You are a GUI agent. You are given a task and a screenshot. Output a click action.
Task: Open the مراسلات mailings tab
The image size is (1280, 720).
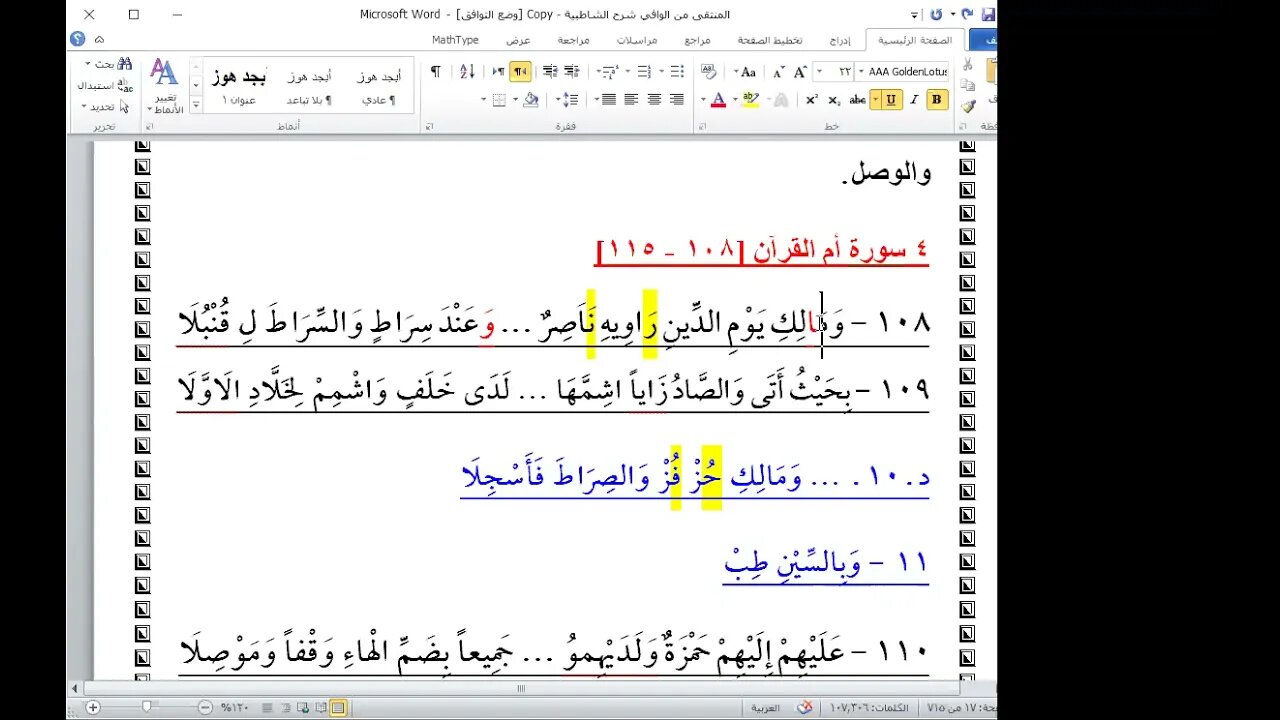(636, 41)
